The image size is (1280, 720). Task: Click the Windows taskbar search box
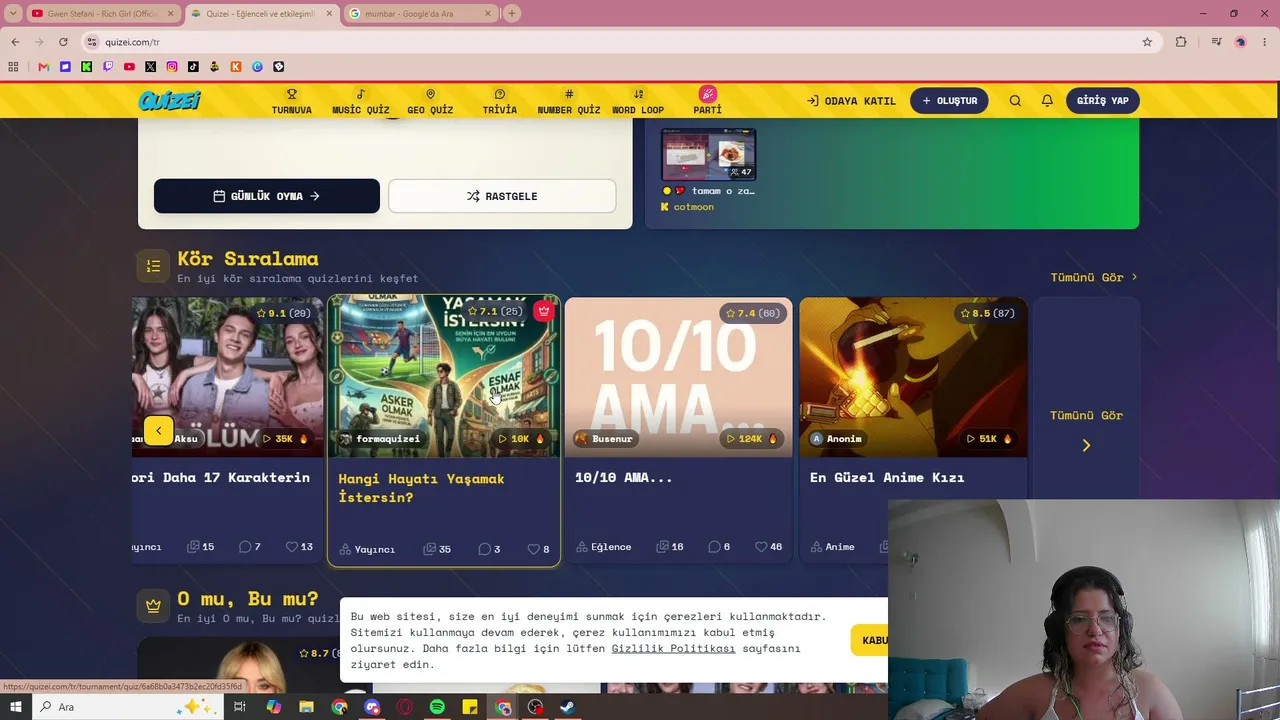[x=127, y=707]
